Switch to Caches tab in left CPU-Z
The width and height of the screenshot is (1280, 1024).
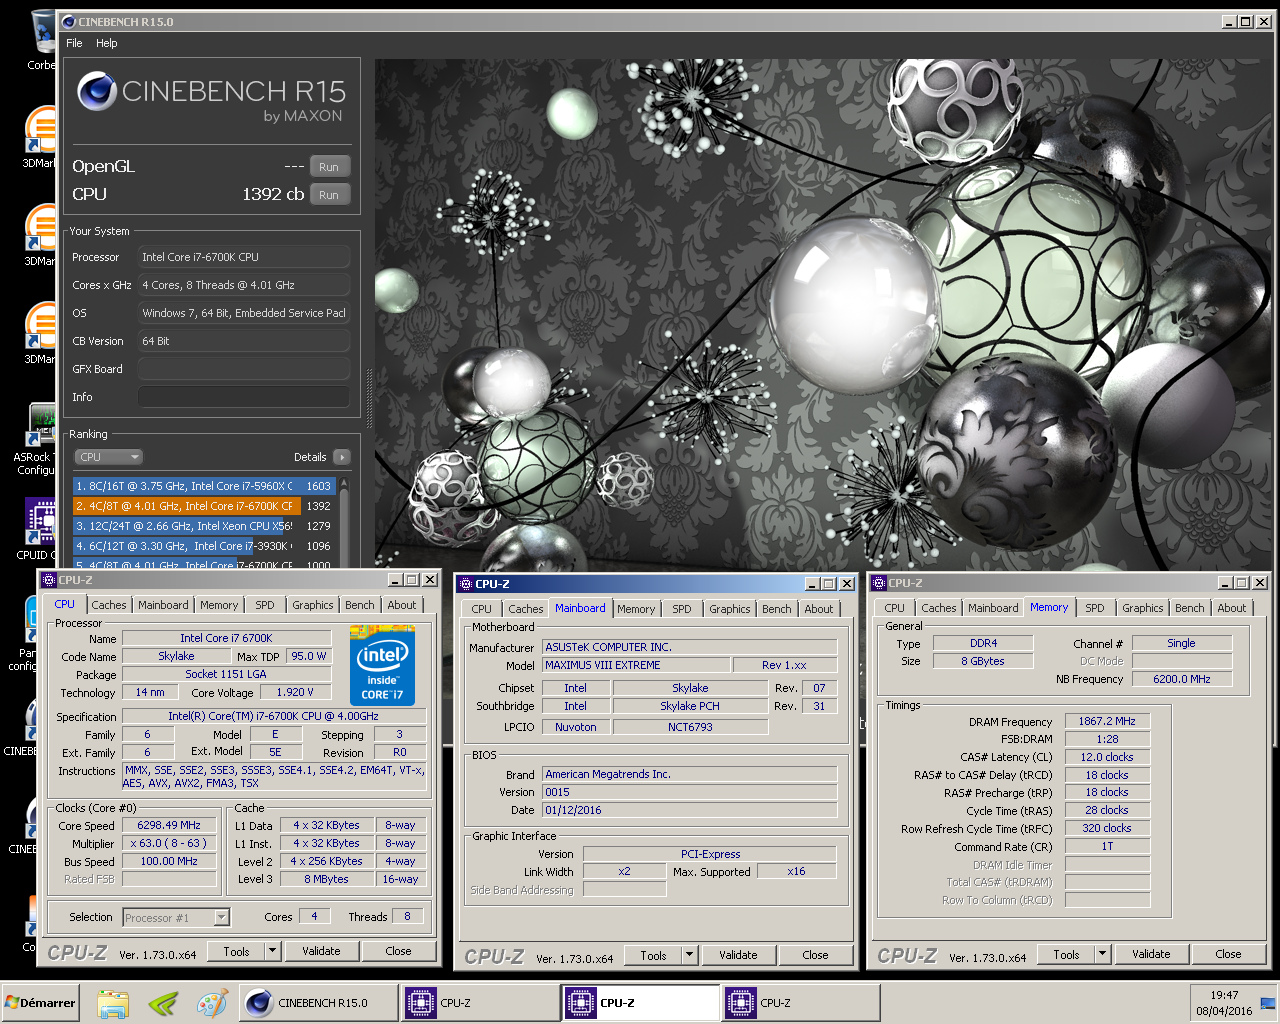click(109, 605)
